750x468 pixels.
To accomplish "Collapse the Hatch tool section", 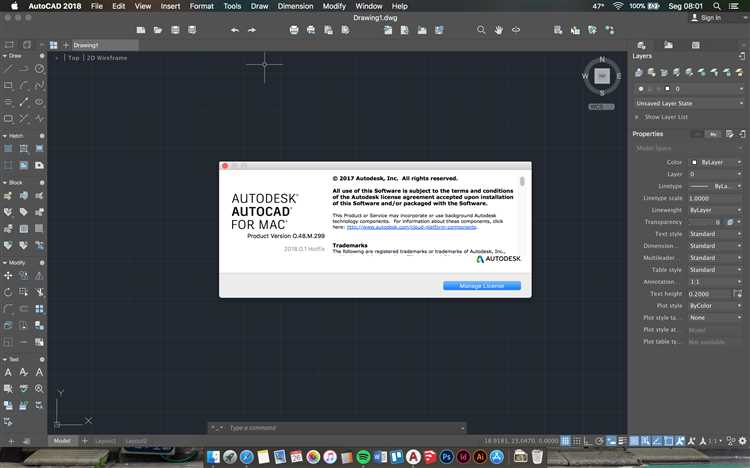I will pyautogui.click(x=4, y=136).
